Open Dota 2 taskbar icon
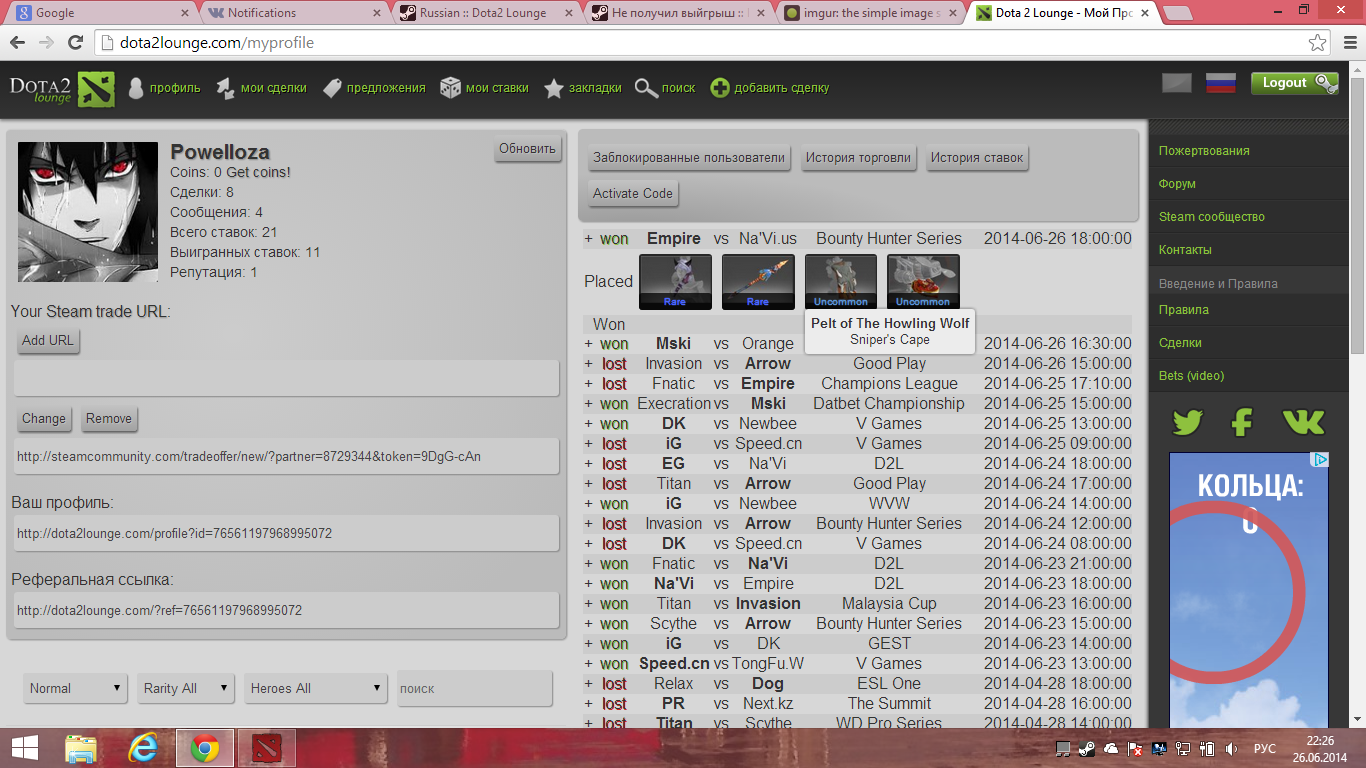This screenshot has height=768, width=1366. (267, 748)
